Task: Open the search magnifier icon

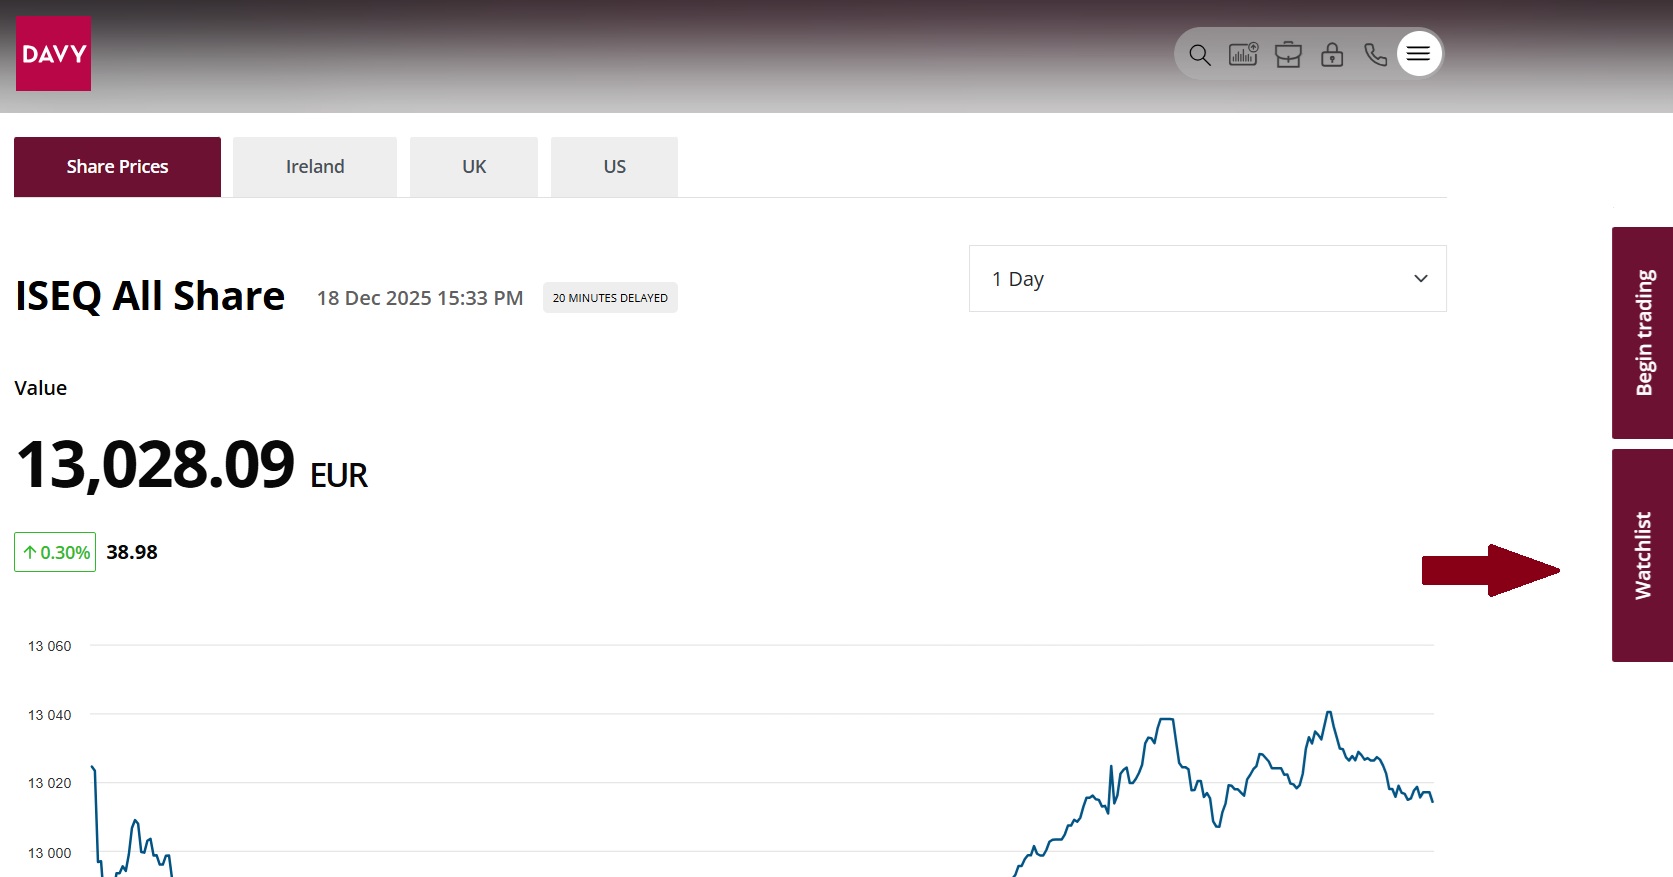Action: point(1200,54)
